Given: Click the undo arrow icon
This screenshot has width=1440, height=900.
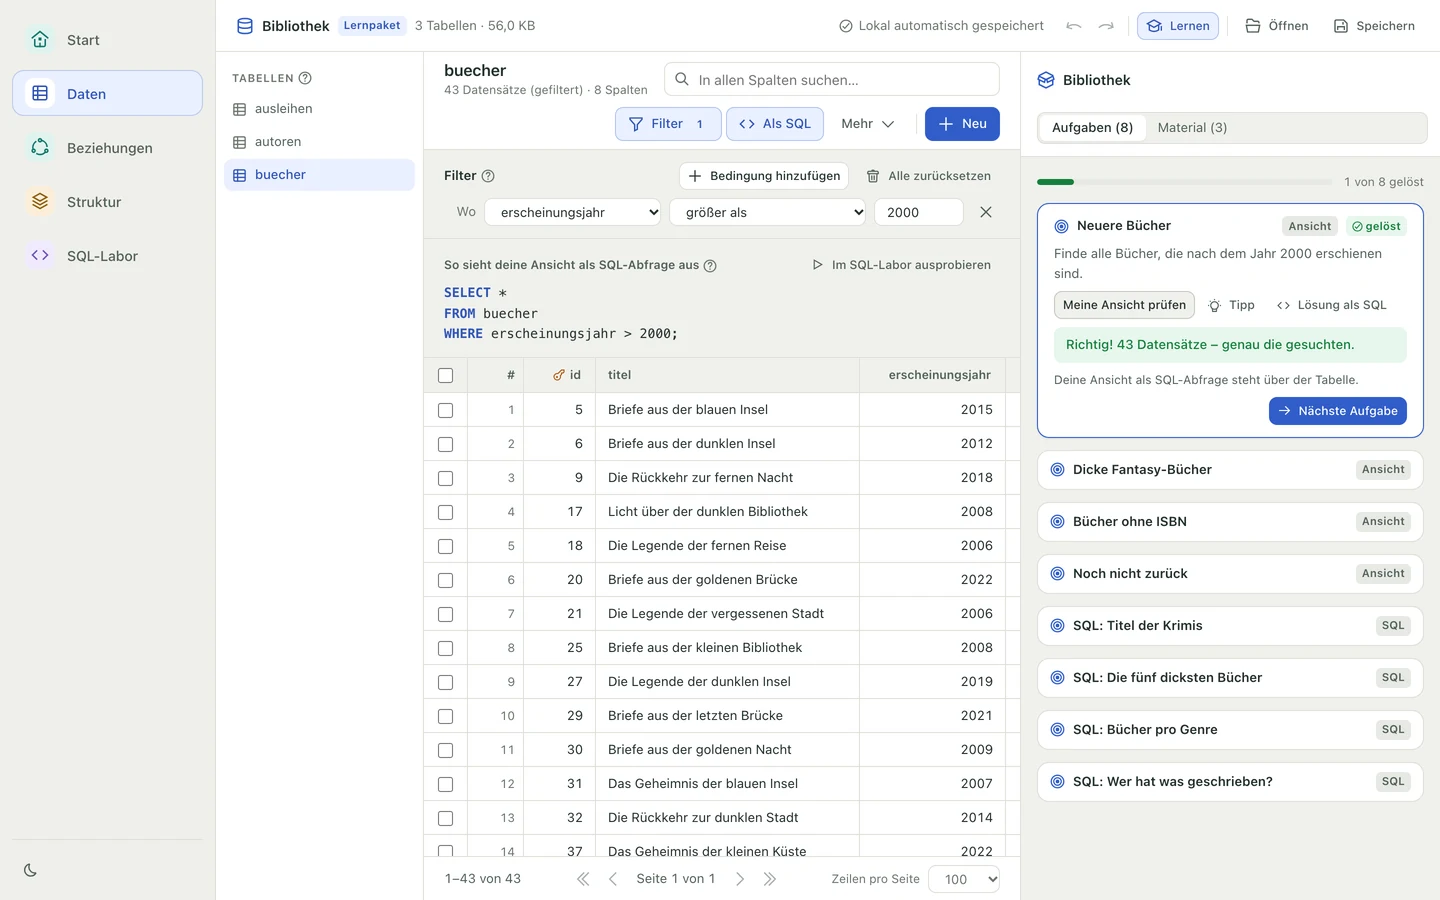Looking at the screenshot, I should (1074, 26).
